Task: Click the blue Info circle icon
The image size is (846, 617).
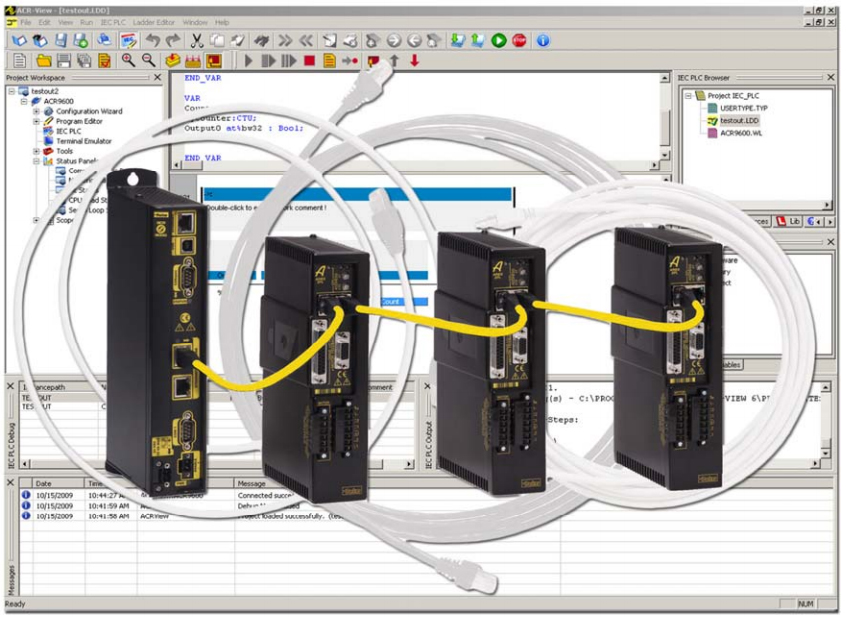Action: point(543,40)
